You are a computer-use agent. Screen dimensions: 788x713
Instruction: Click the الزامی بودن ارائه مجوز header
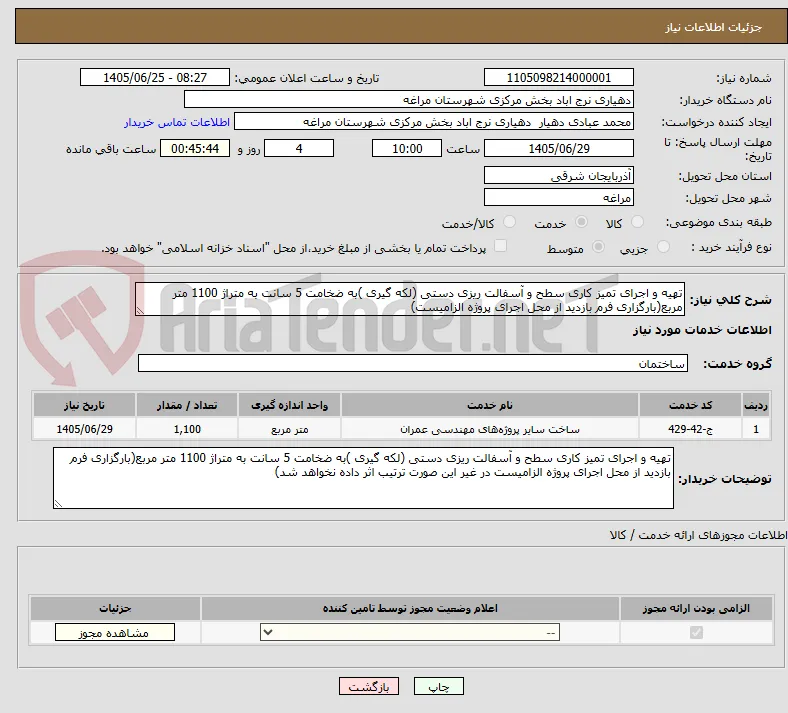tap(696, 608)
